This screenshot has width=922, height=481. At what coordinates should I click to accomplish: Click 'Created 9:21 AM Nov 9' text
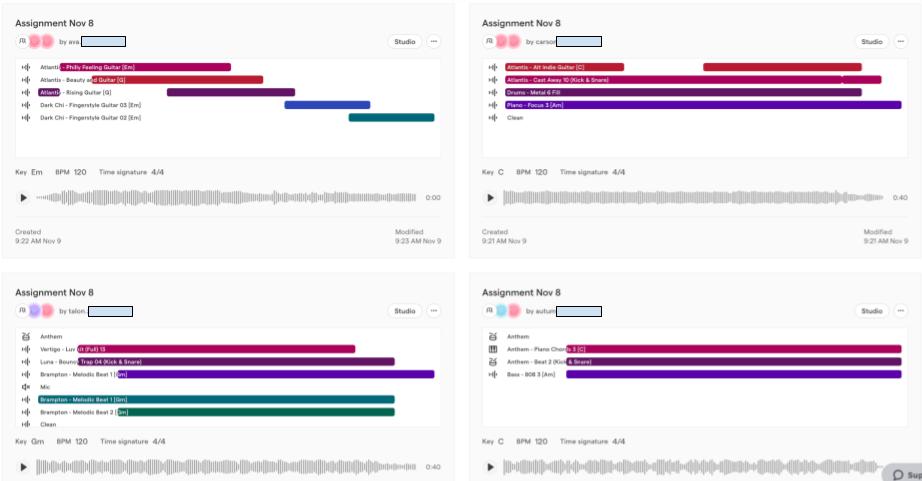(505, 236)
